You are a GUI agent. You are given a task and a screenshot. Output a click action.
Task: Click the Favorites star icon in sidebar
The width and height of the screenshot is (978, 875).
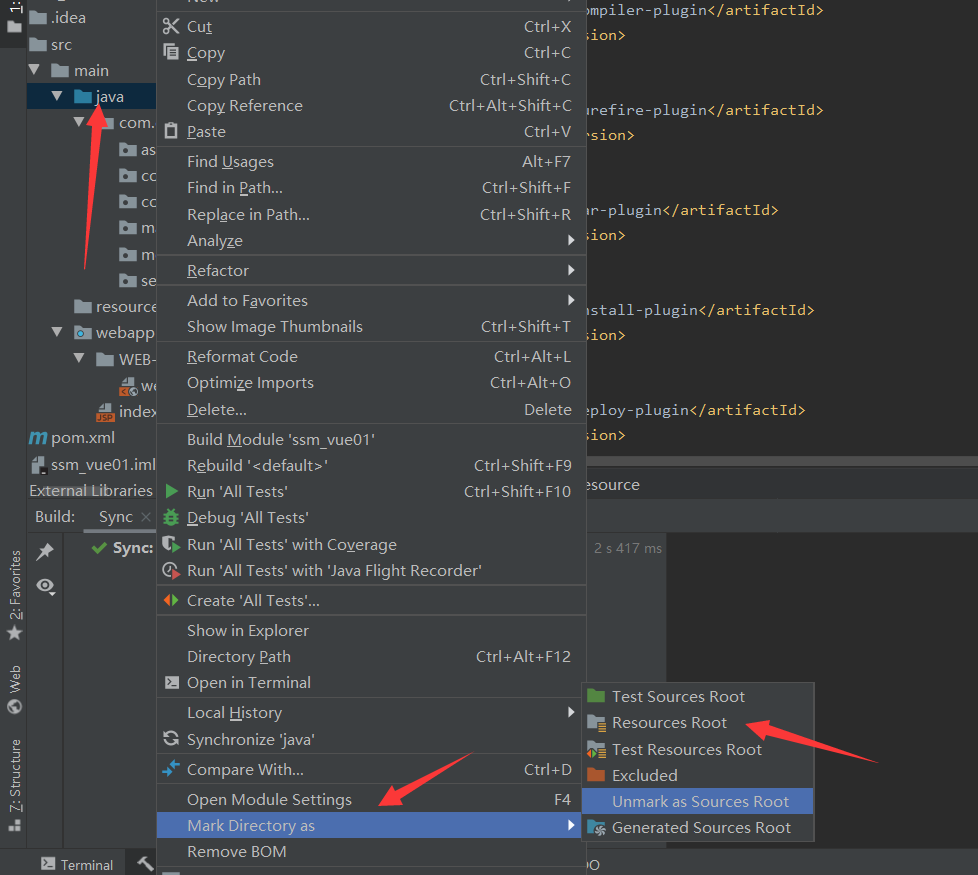[x=14, y=634]
